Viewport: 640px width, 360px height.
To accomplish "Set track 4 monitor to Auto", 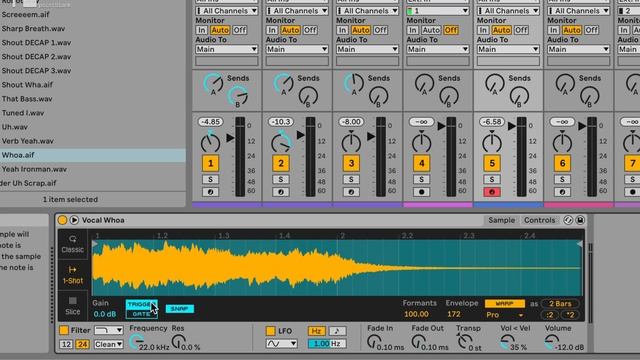I will (431, 30).
